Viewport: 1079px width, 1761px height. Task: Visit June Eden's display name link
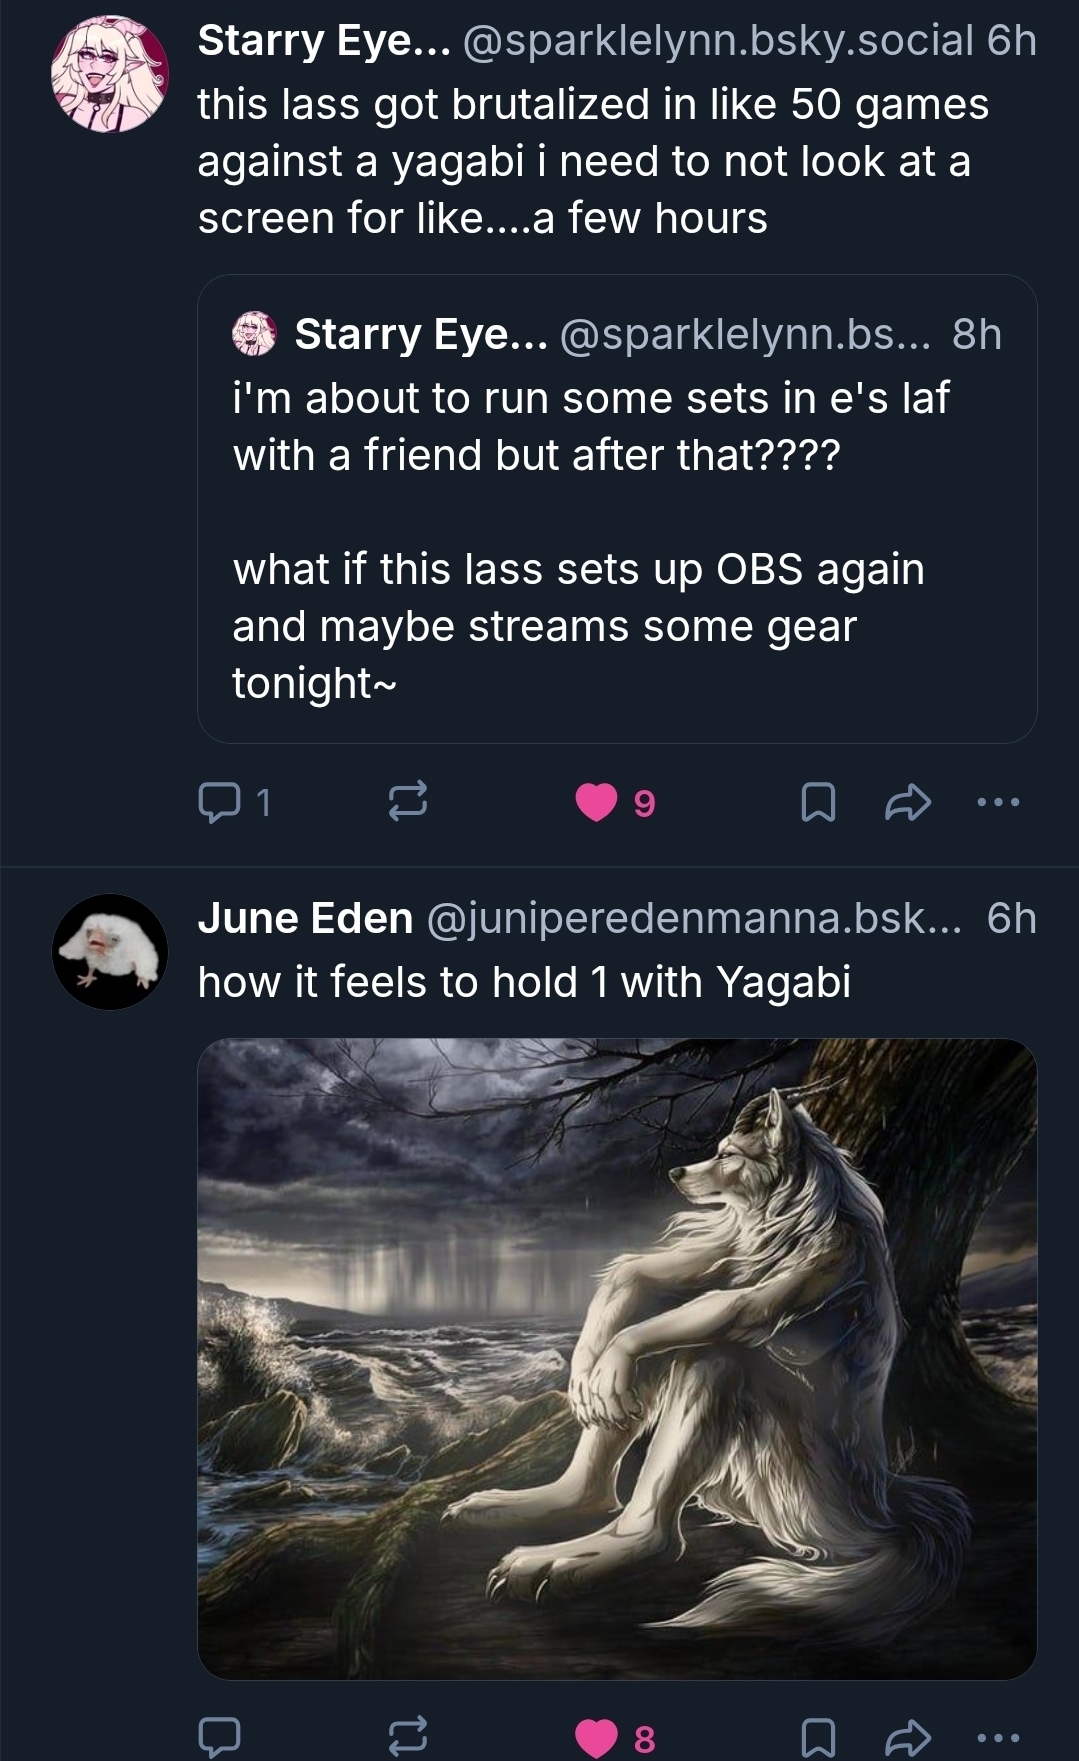coord(305,918)
